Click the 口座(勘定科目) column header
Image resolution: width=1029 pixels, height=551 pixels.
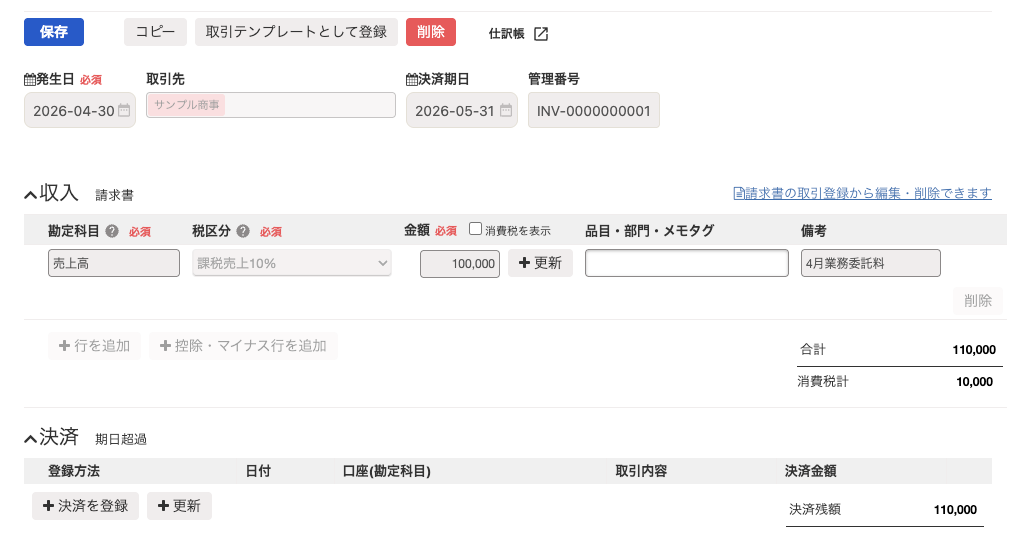(x=387, y=471)
